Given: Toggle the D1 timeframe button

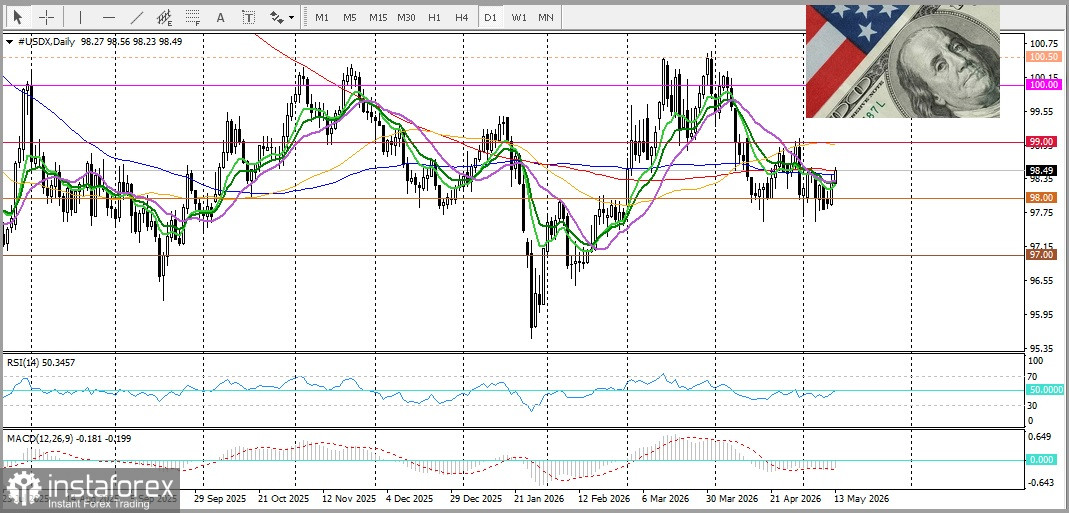Looking at the screenshot, I should [490, 17].
